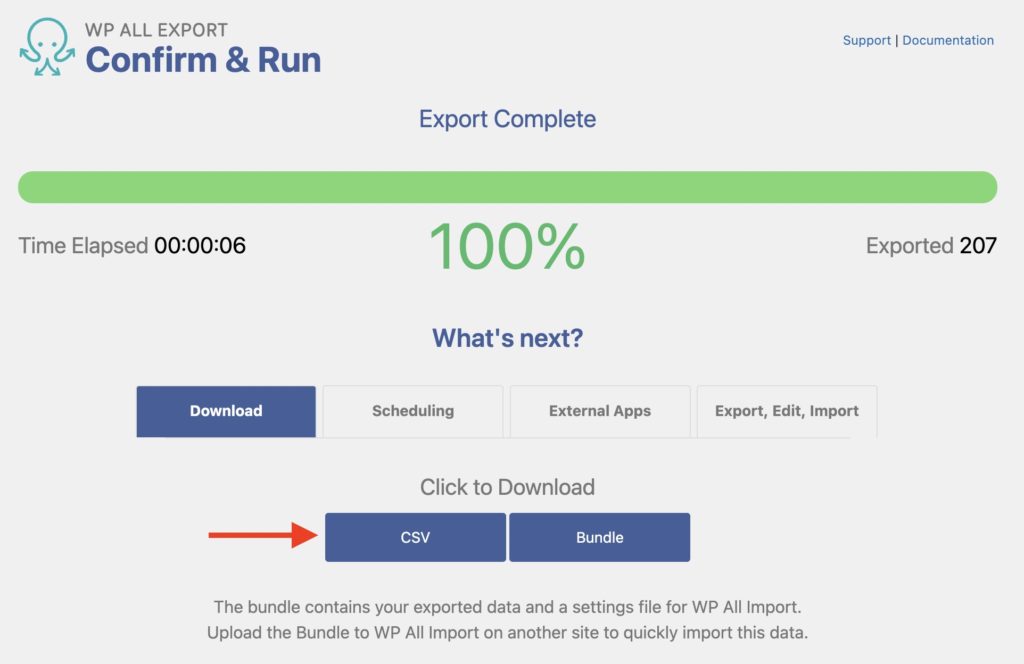
Task: Download the Bundle for WP All Import
Action: [x=600, y=536]
